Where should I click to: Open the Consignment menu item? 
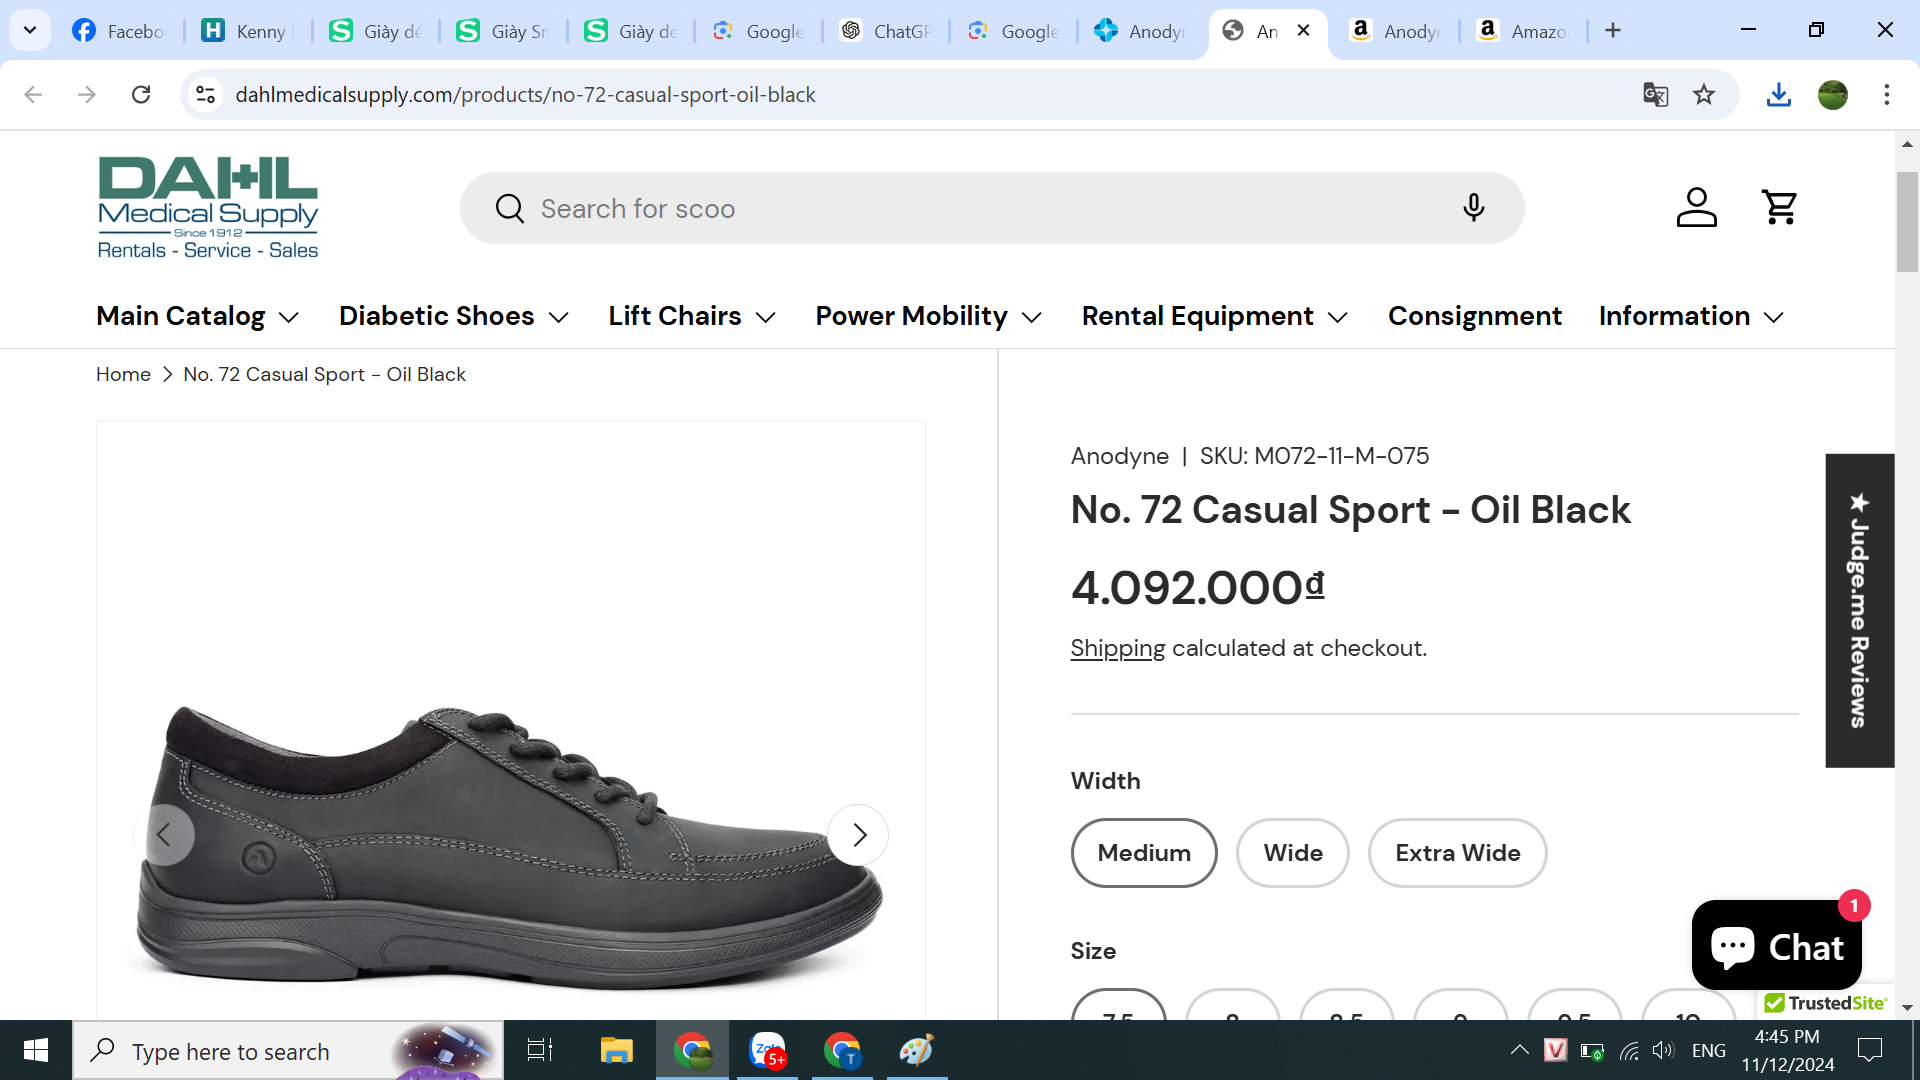pyautogui.click(x=1474, y=316)
